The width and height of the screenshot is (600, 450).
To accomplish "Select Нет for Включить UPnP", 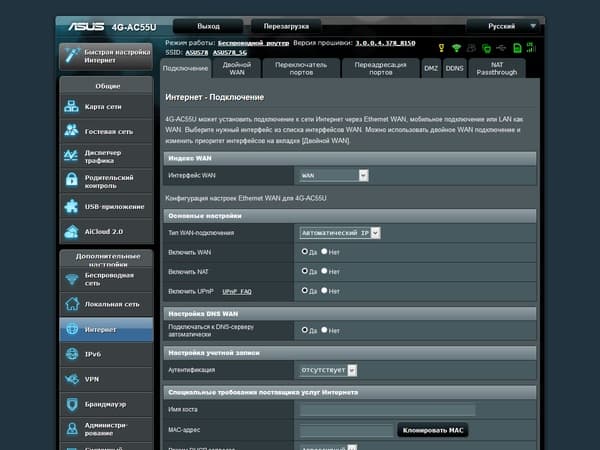I will pyautogui.click(x=324, y=290).
